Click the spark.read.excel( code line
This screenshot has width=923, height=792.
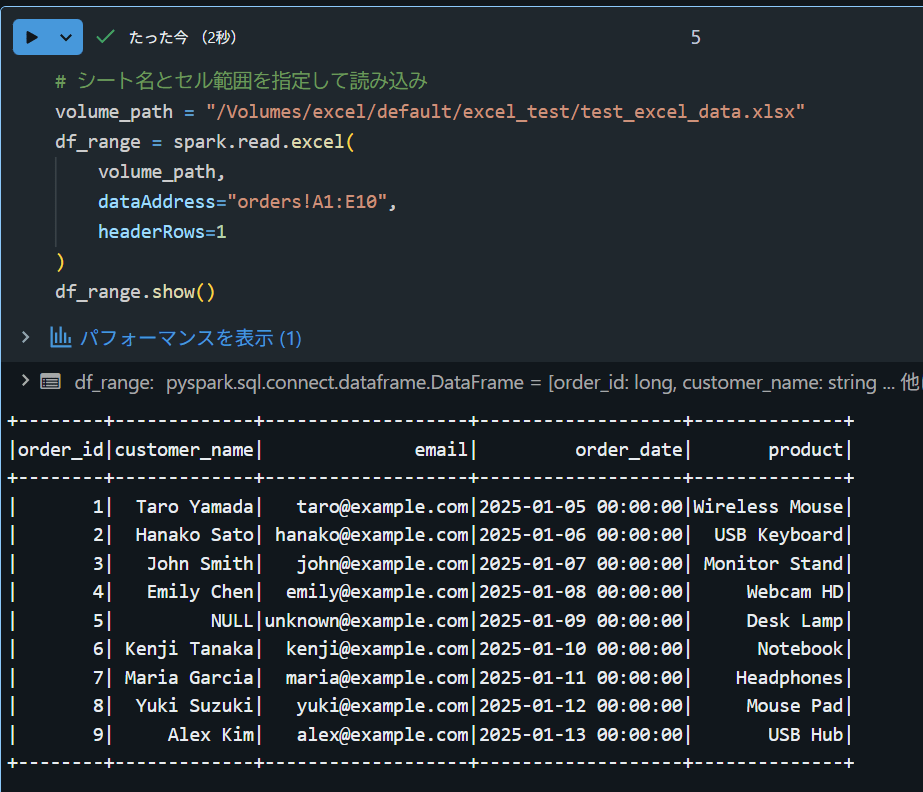[205, 142]
